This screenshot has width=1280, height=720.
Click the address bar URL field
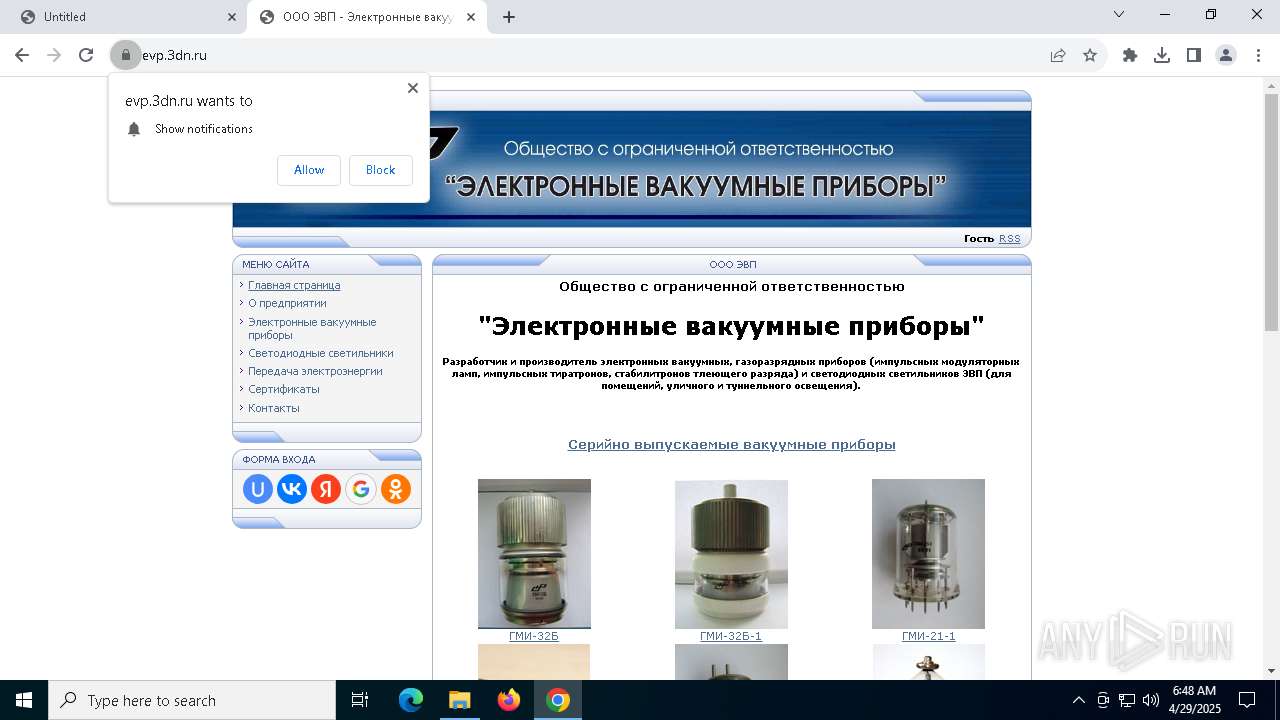pyautogui.click(x=590, y=55)
